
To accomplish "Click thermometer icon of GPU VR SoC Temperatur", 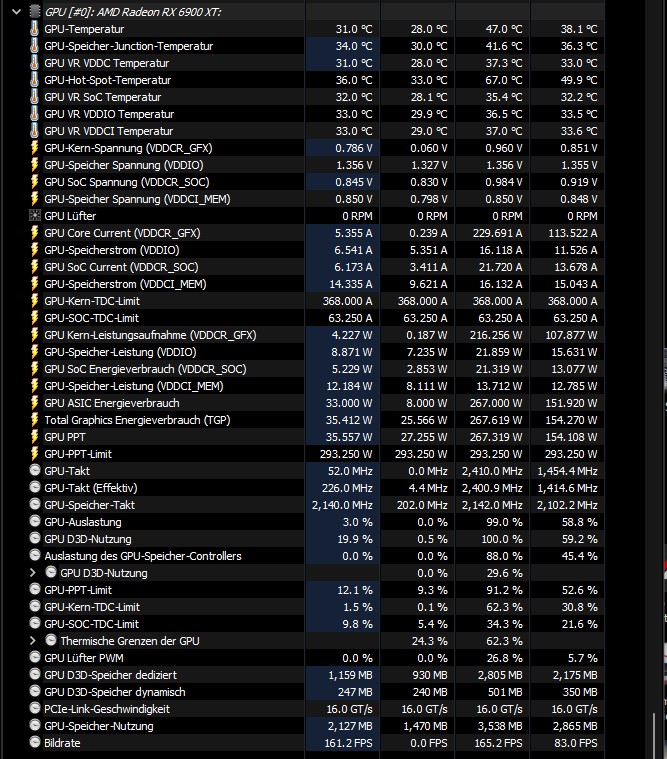I will [x=34, y=97].
